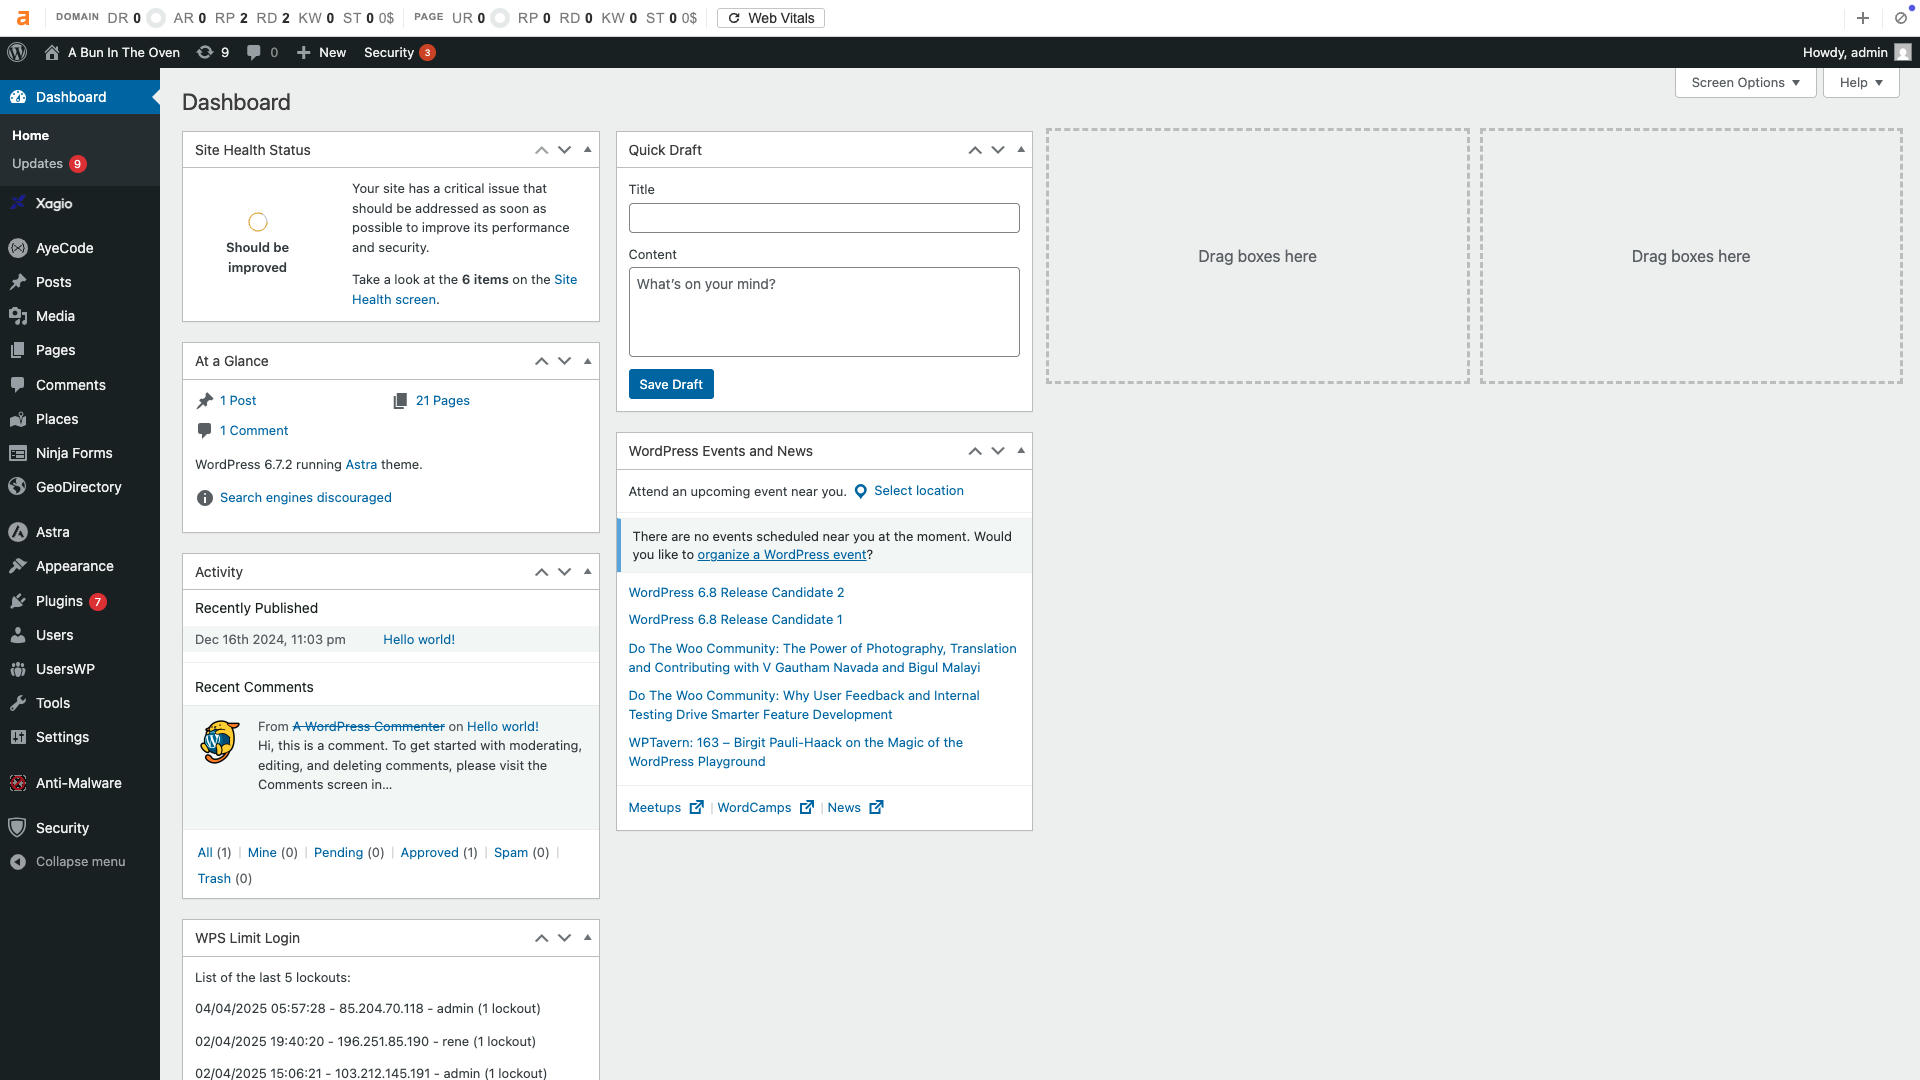Image resolution: width=1920 pixels, height=1080 pixels.
Task: Click the Quick Draft Title input field
Action: 824,218
